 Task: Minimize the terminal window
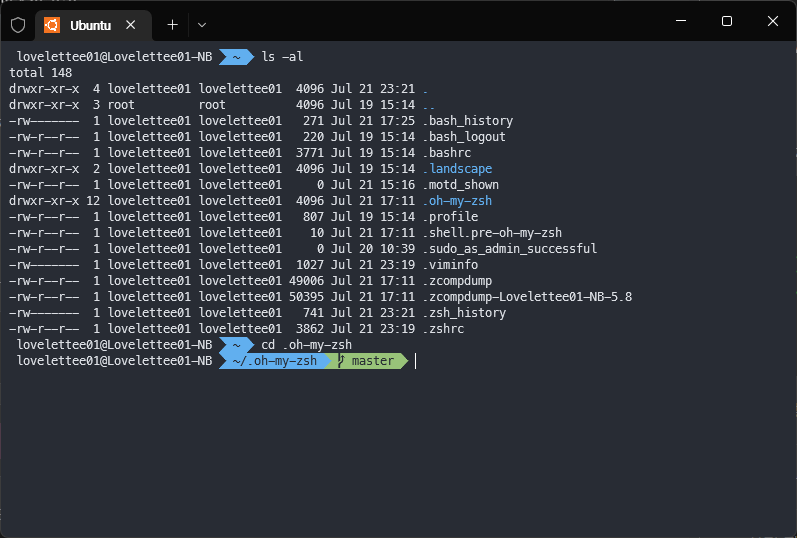tap(681, 21)
